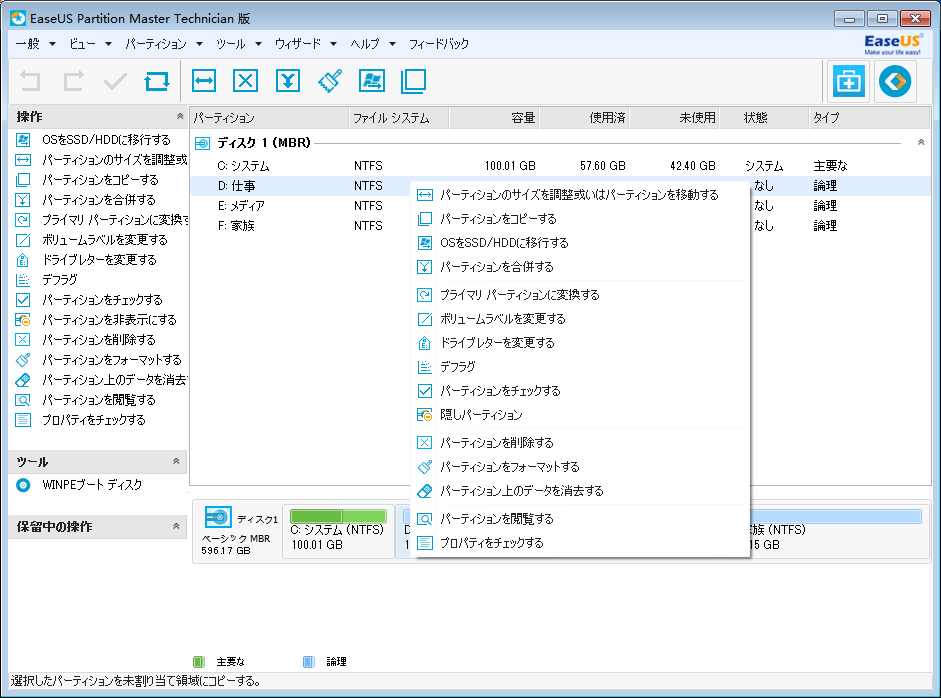The width and height of the screenshot is (941, 698).
Task: Choose context menu item プライマリ パーティションに変換する
Action: [x=580, y=295]
